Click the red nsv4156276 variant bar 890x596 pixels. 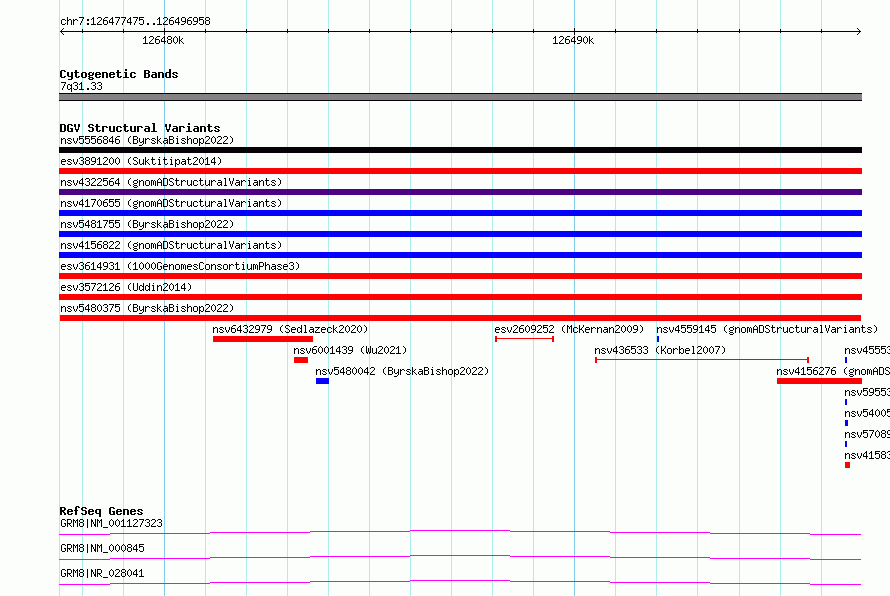tap(819, 381)
